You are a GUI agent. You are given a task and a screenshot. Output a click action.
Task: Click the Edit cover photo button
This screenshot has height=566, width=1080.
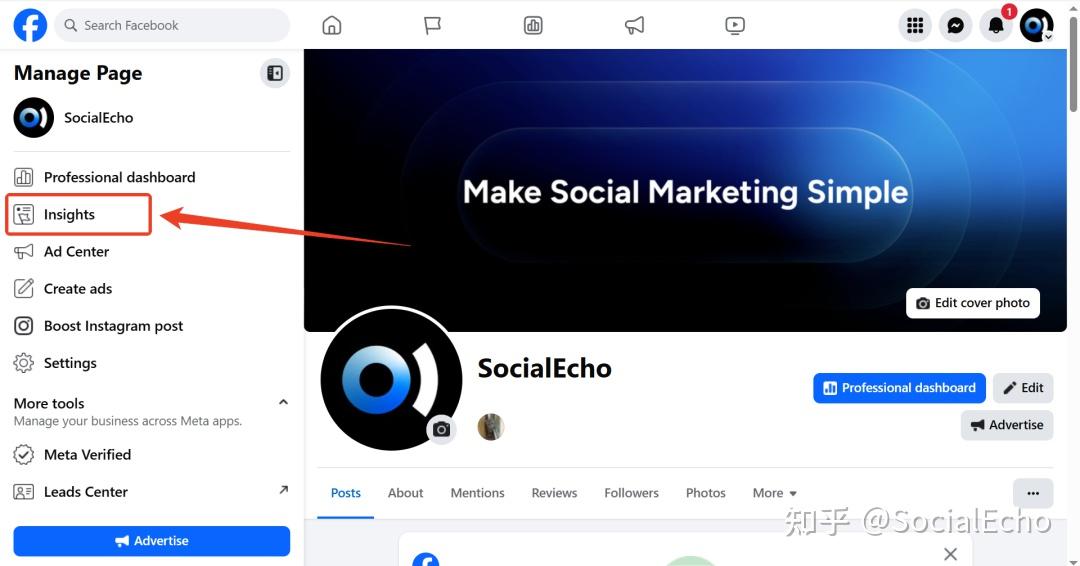[973, 303]
